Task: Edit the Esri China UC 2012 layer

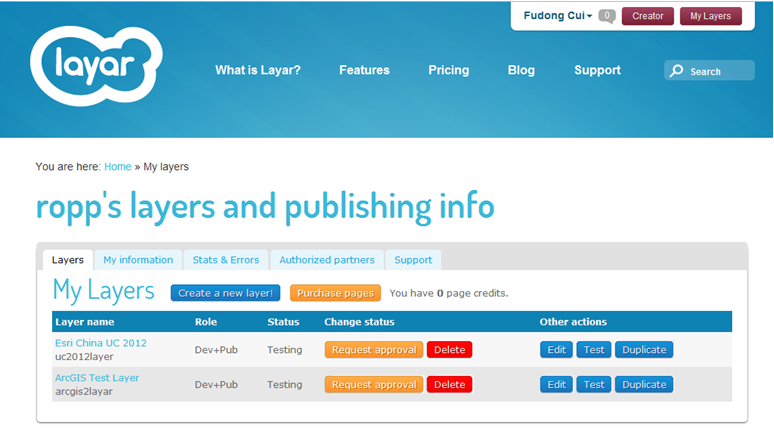Action: (556, 350)
